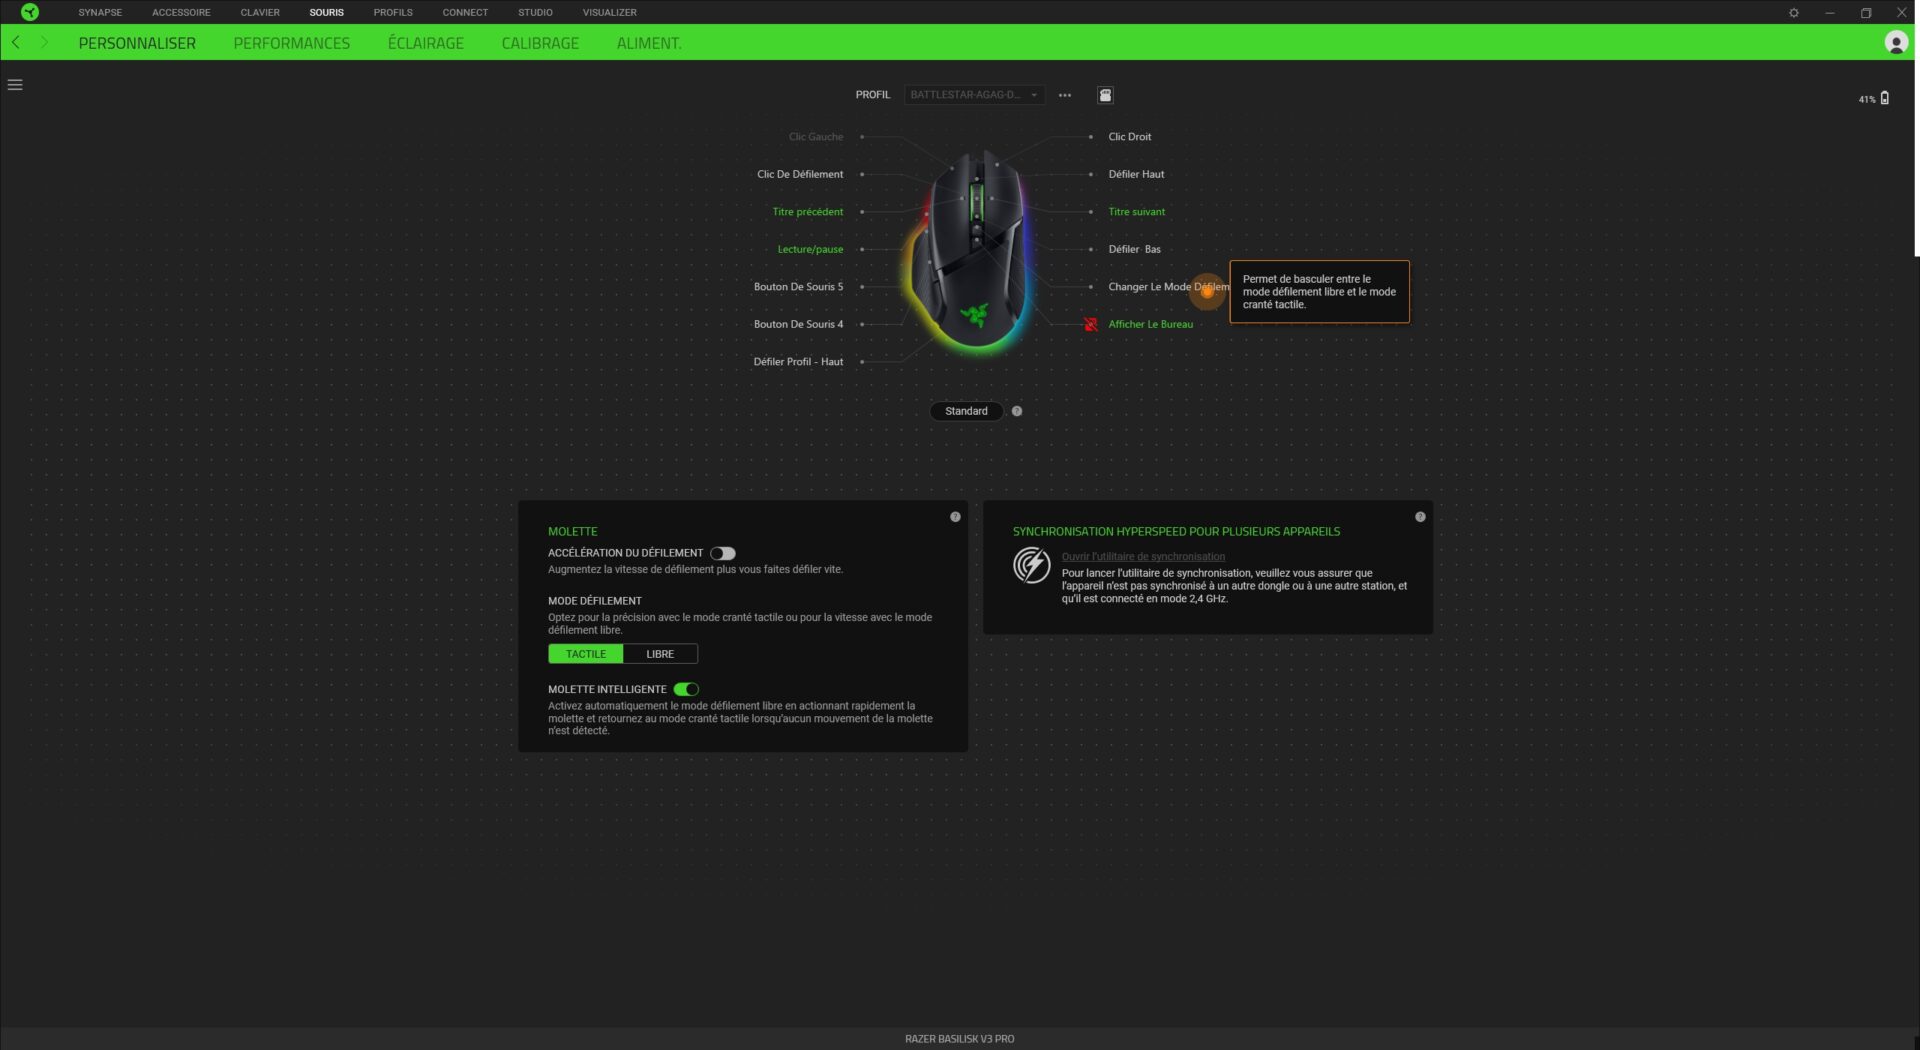
Task: Click the Razer Synapse logo icon
Action: click(29, 12)
